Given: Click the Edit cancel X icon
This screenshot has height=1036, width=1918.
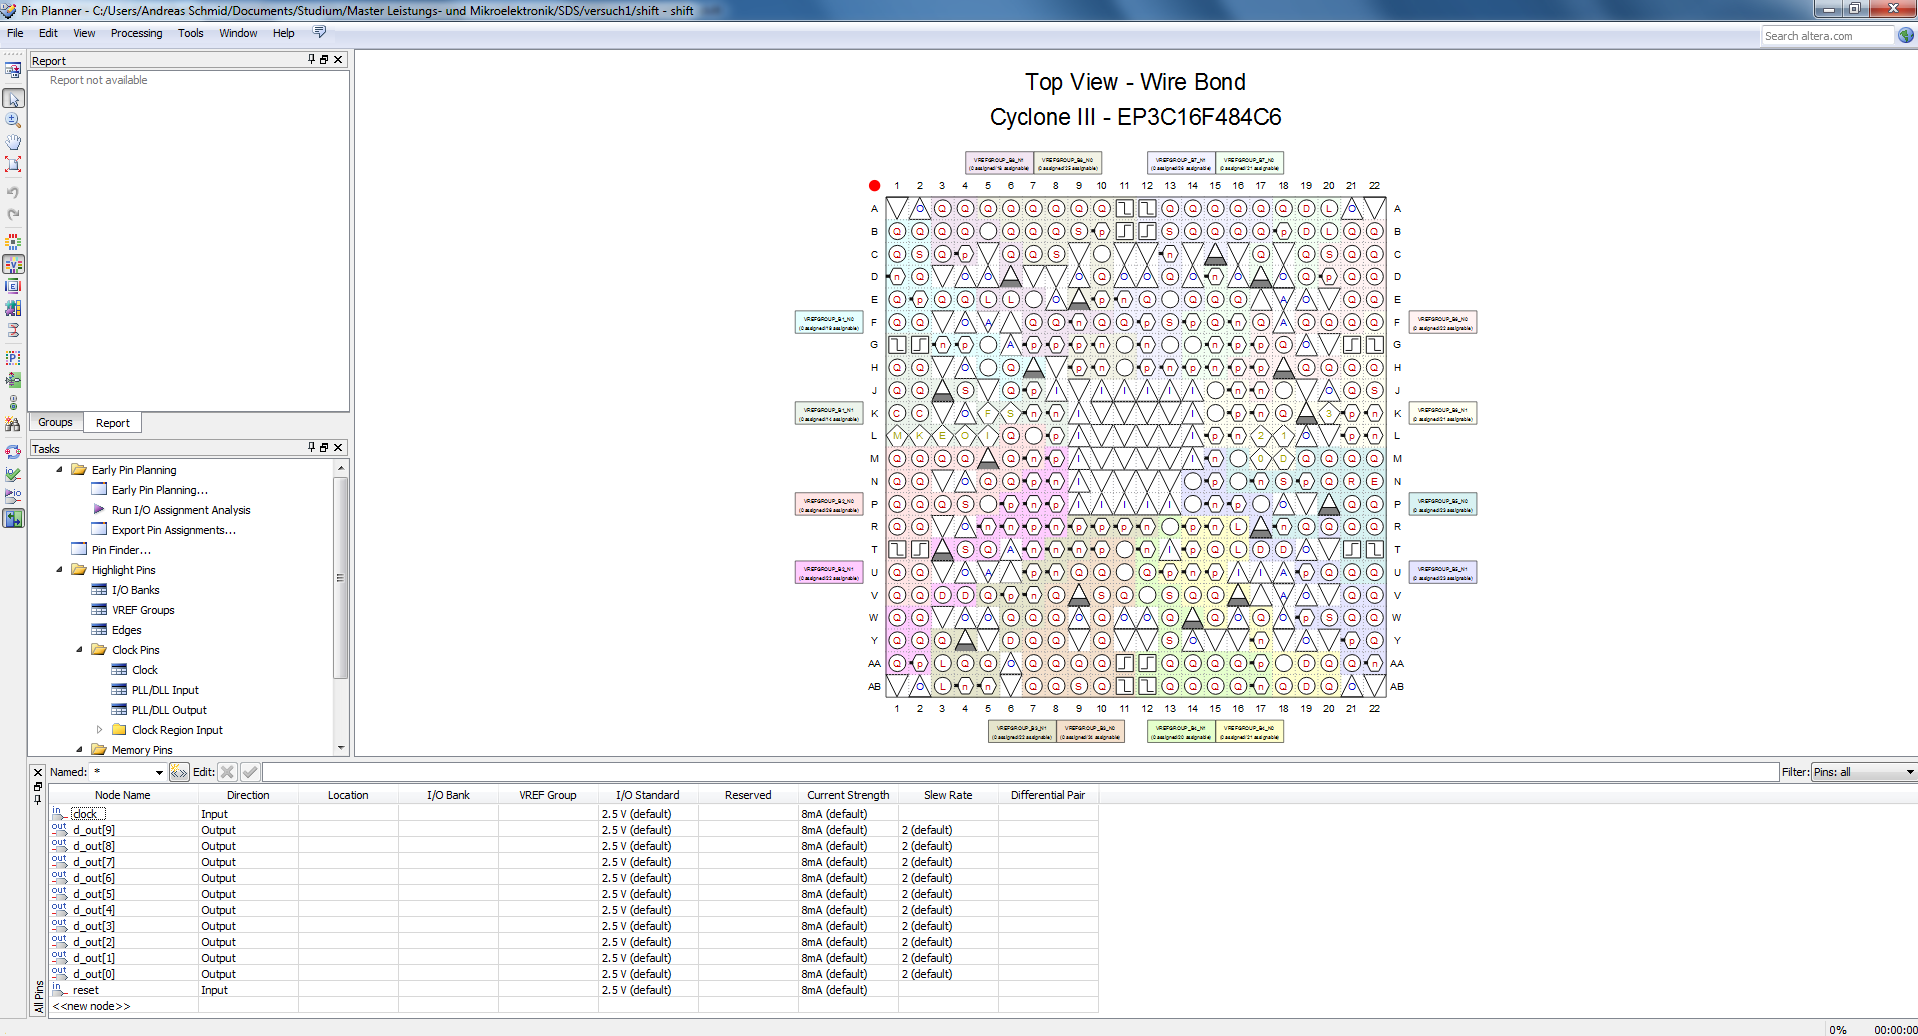Looking at the screenshot, I should tap(227, 772).
